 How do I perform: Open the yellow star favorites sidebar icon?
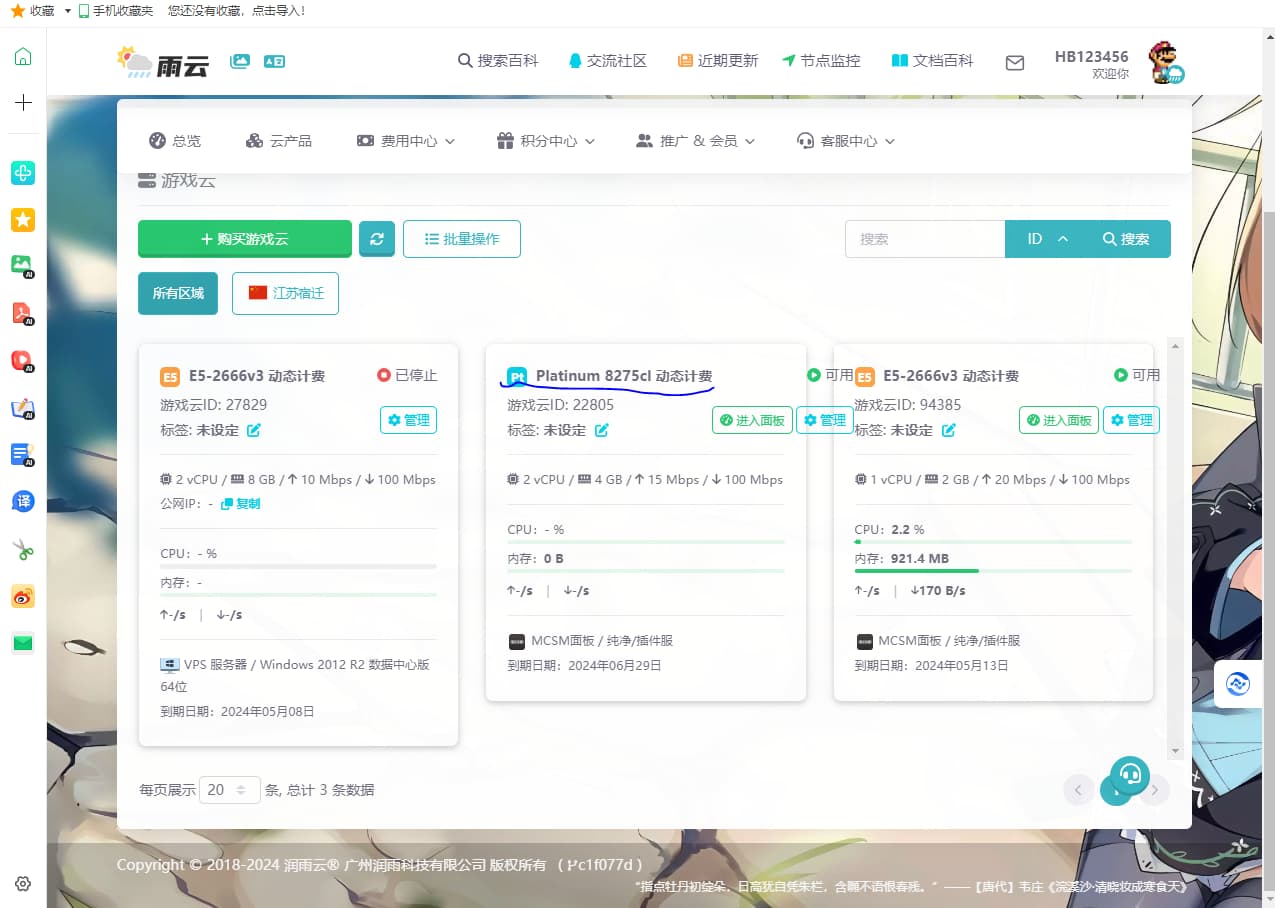coord(23,220)
